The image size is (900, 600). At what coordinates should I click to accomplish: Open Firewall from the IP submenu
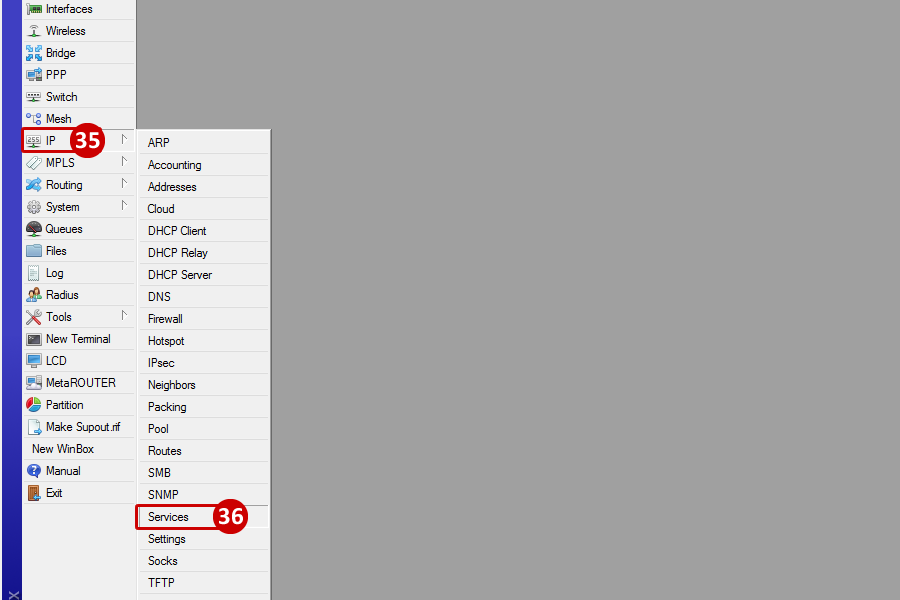(x=204, y=319)
